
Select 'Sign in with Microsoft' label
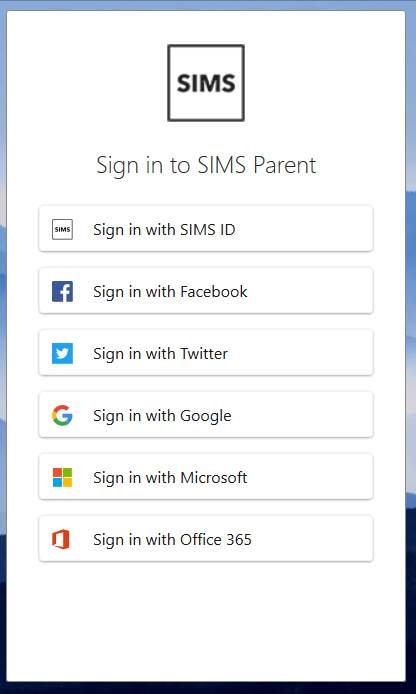coord(170,478)
